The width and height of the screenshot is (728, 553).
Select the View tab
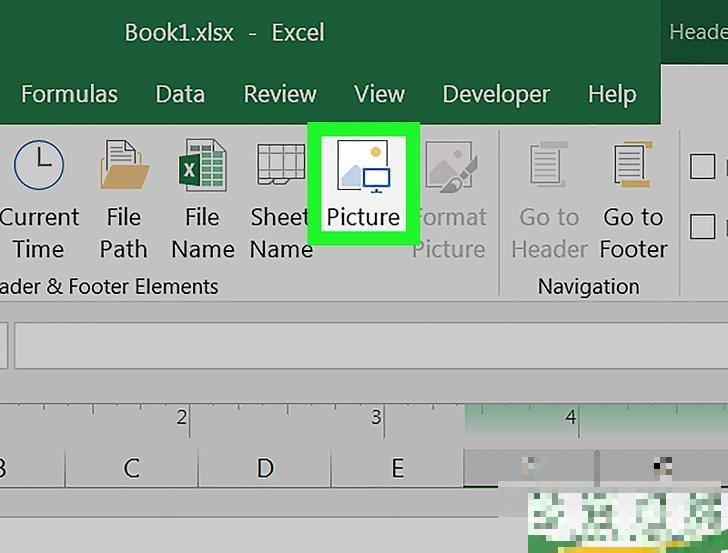[379, 95]
